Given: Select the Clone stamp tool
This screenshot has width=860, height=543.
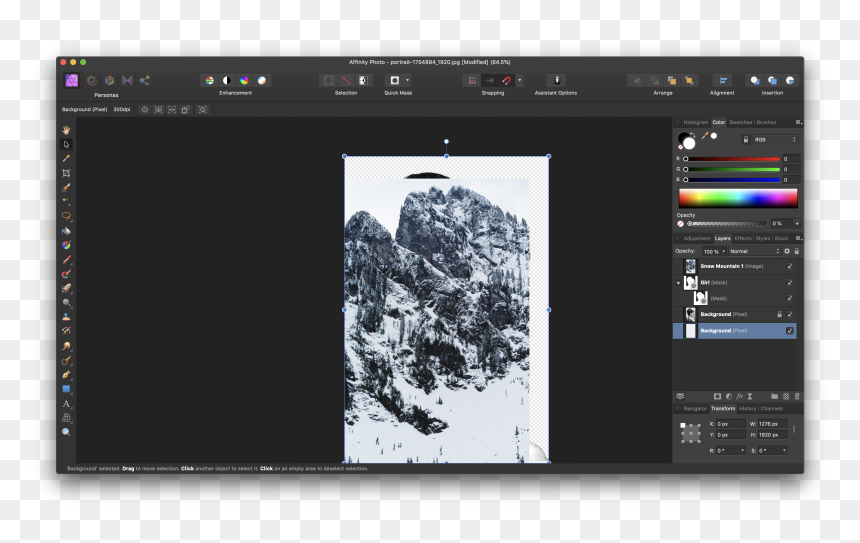Looking at the screenshot, I should coord(66,317).
